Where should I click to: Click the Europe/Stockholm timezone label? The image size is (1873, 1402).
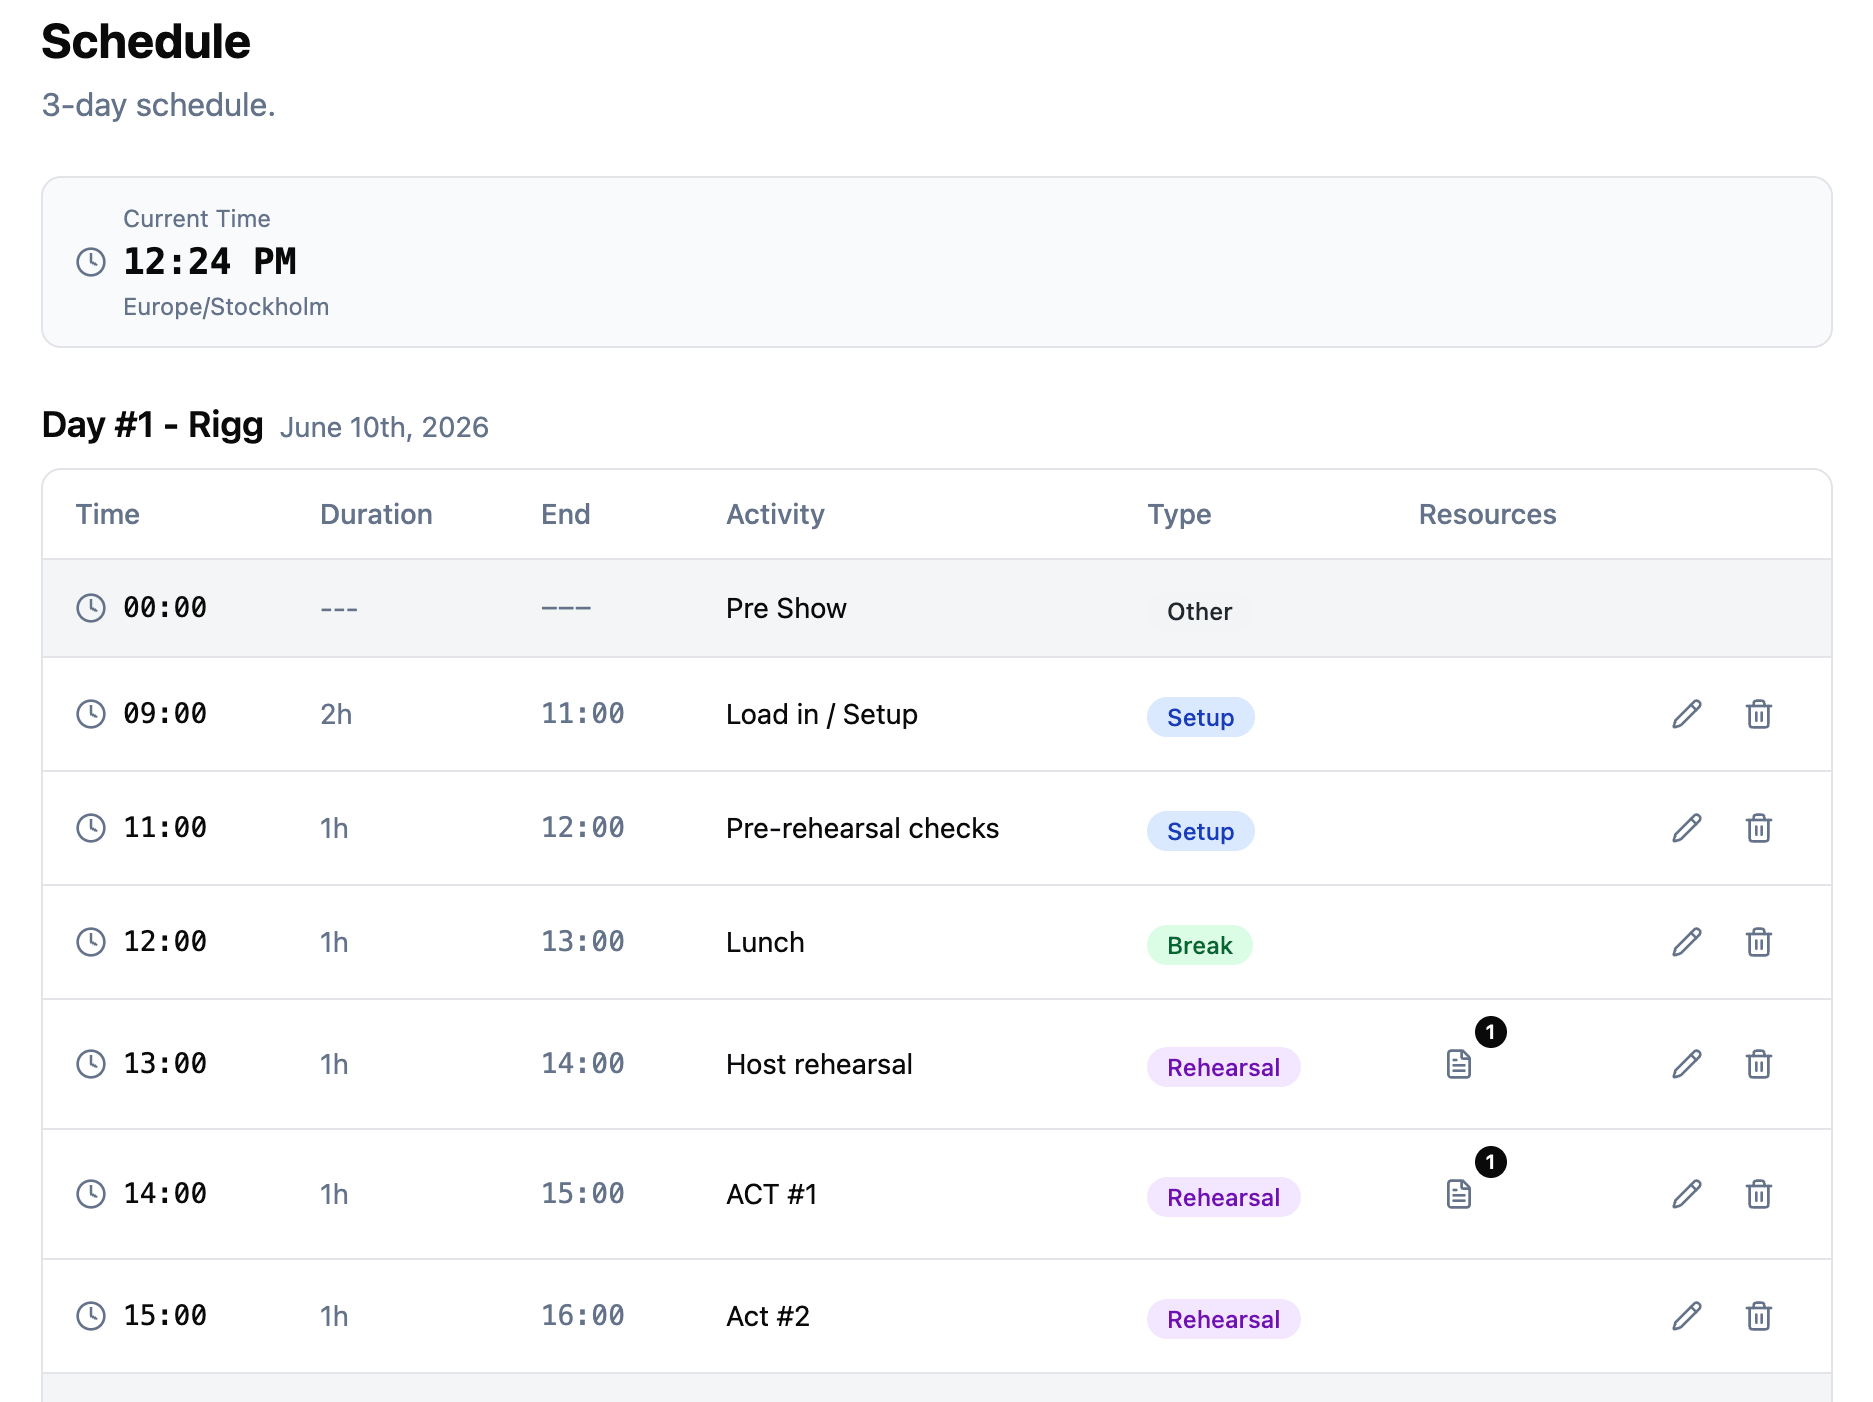pyautogui.click(x=226, y=306)
